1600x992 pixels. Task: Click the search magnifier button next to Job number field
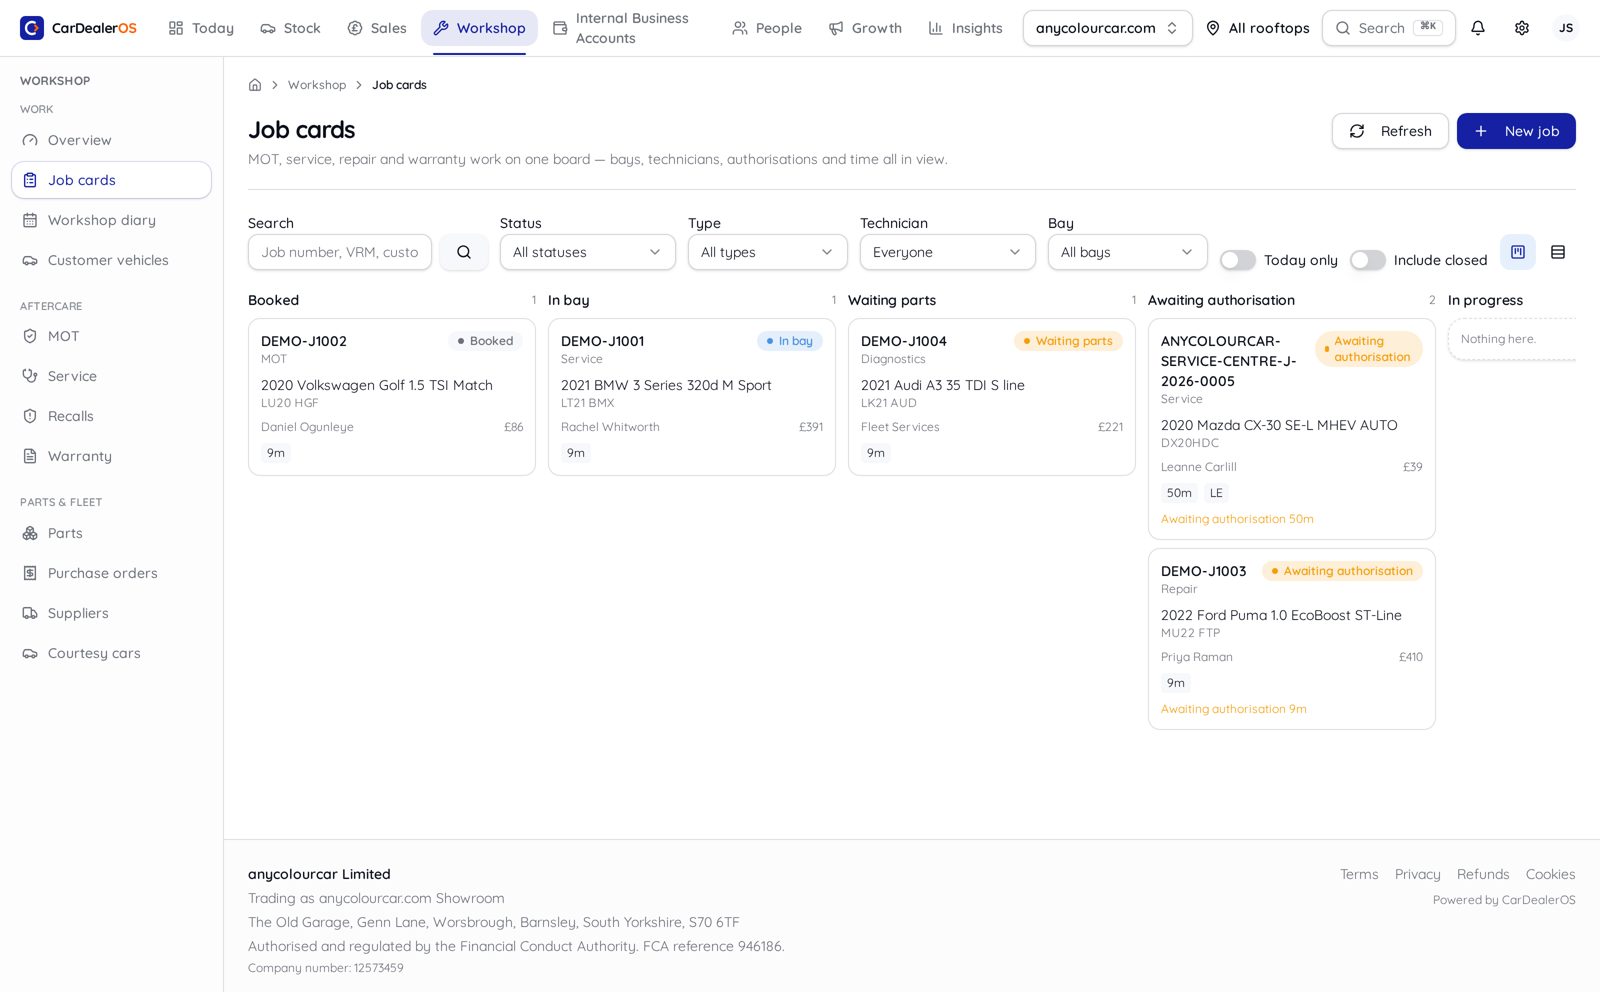click(464, 252)
